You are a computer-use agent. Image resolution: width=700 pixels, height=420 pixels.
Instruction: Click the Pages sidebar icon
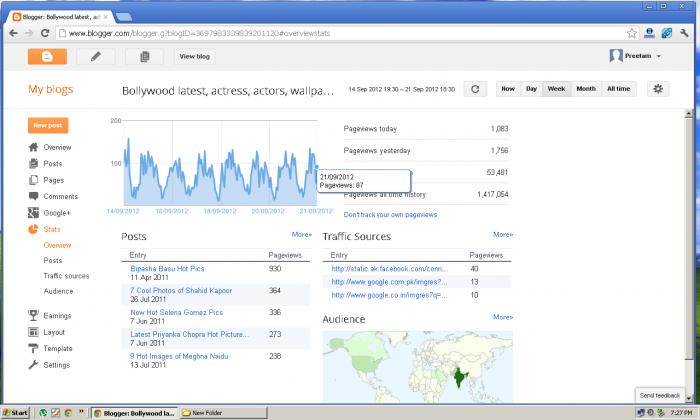tap(33, 180)
